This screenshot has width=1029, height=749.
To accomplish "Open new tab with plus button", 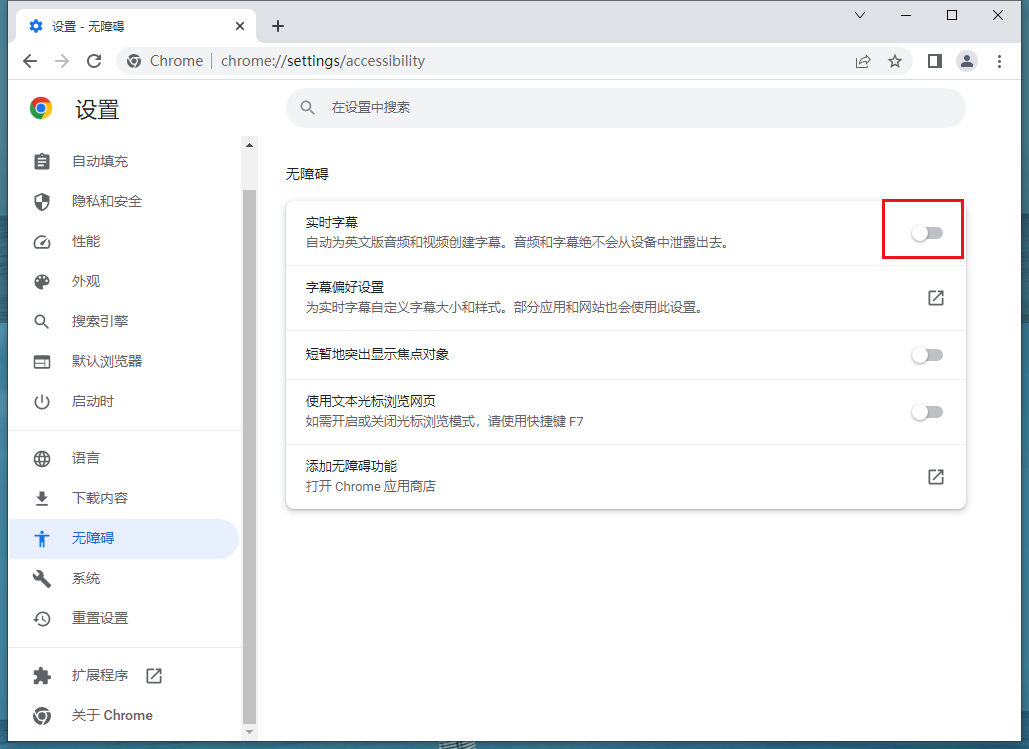I will (x=278, y=26).
